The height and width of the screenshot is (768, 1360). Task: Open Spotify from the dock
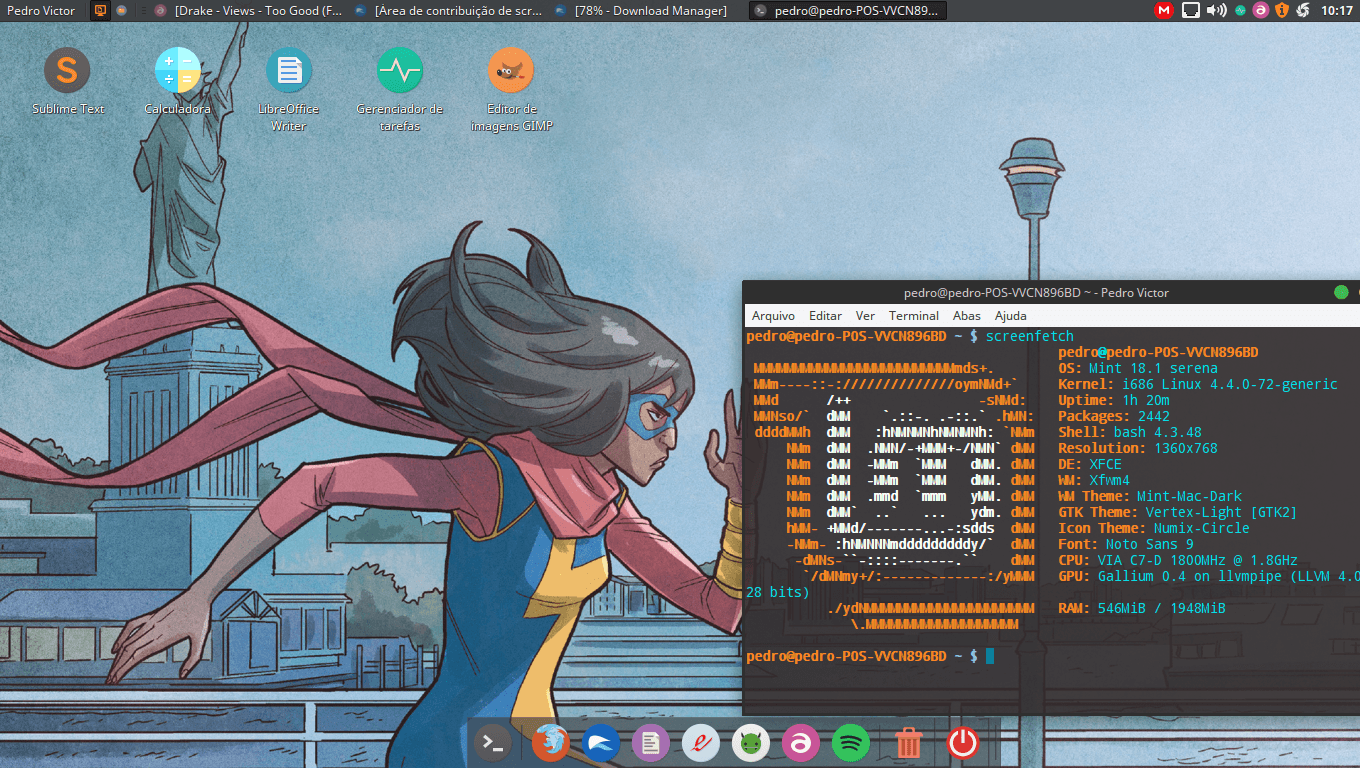pos(851,743)
